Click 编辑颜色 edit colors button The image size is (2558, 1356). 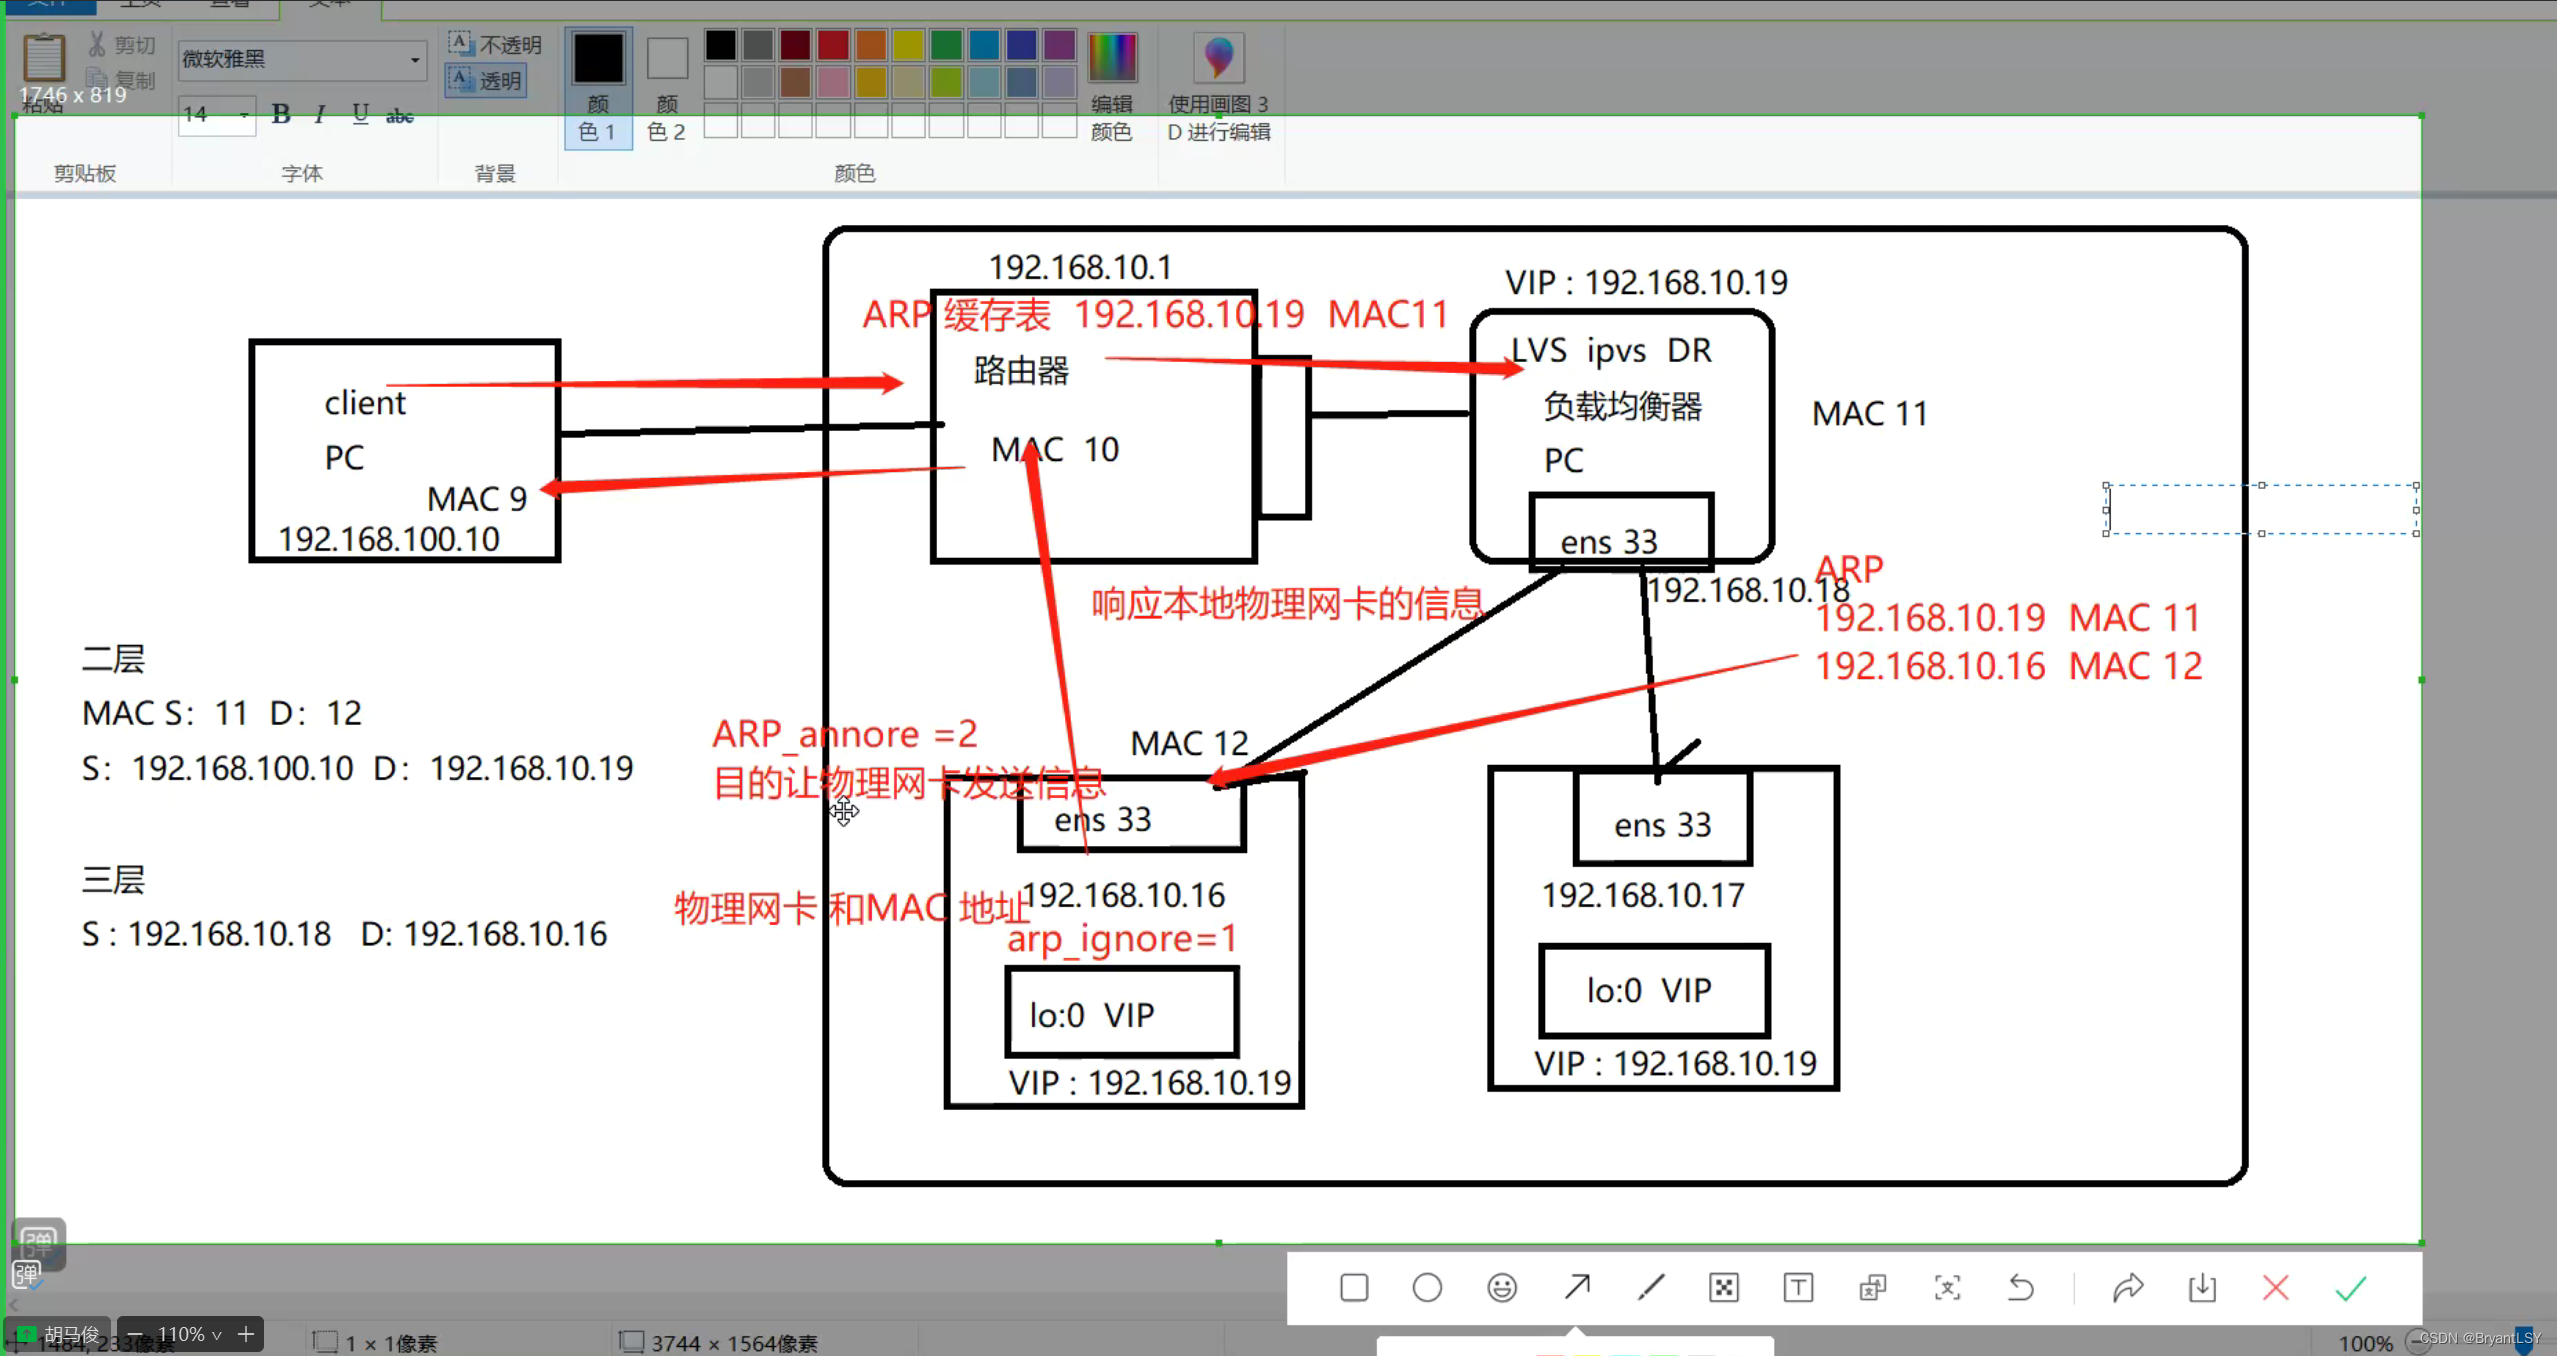tap(1111, 88)
